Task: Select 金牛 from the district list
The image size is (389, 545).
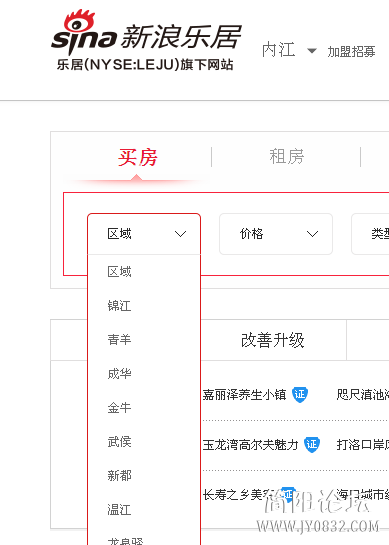Action: pos(120,408)
